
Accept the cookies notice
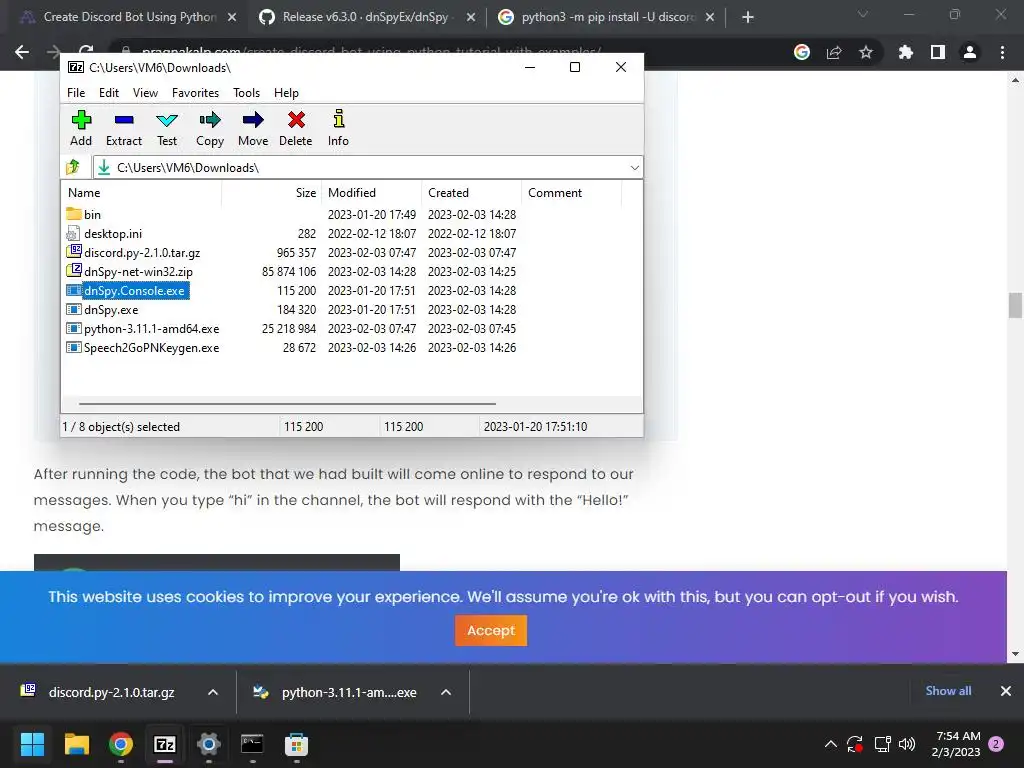click(490, 630)
